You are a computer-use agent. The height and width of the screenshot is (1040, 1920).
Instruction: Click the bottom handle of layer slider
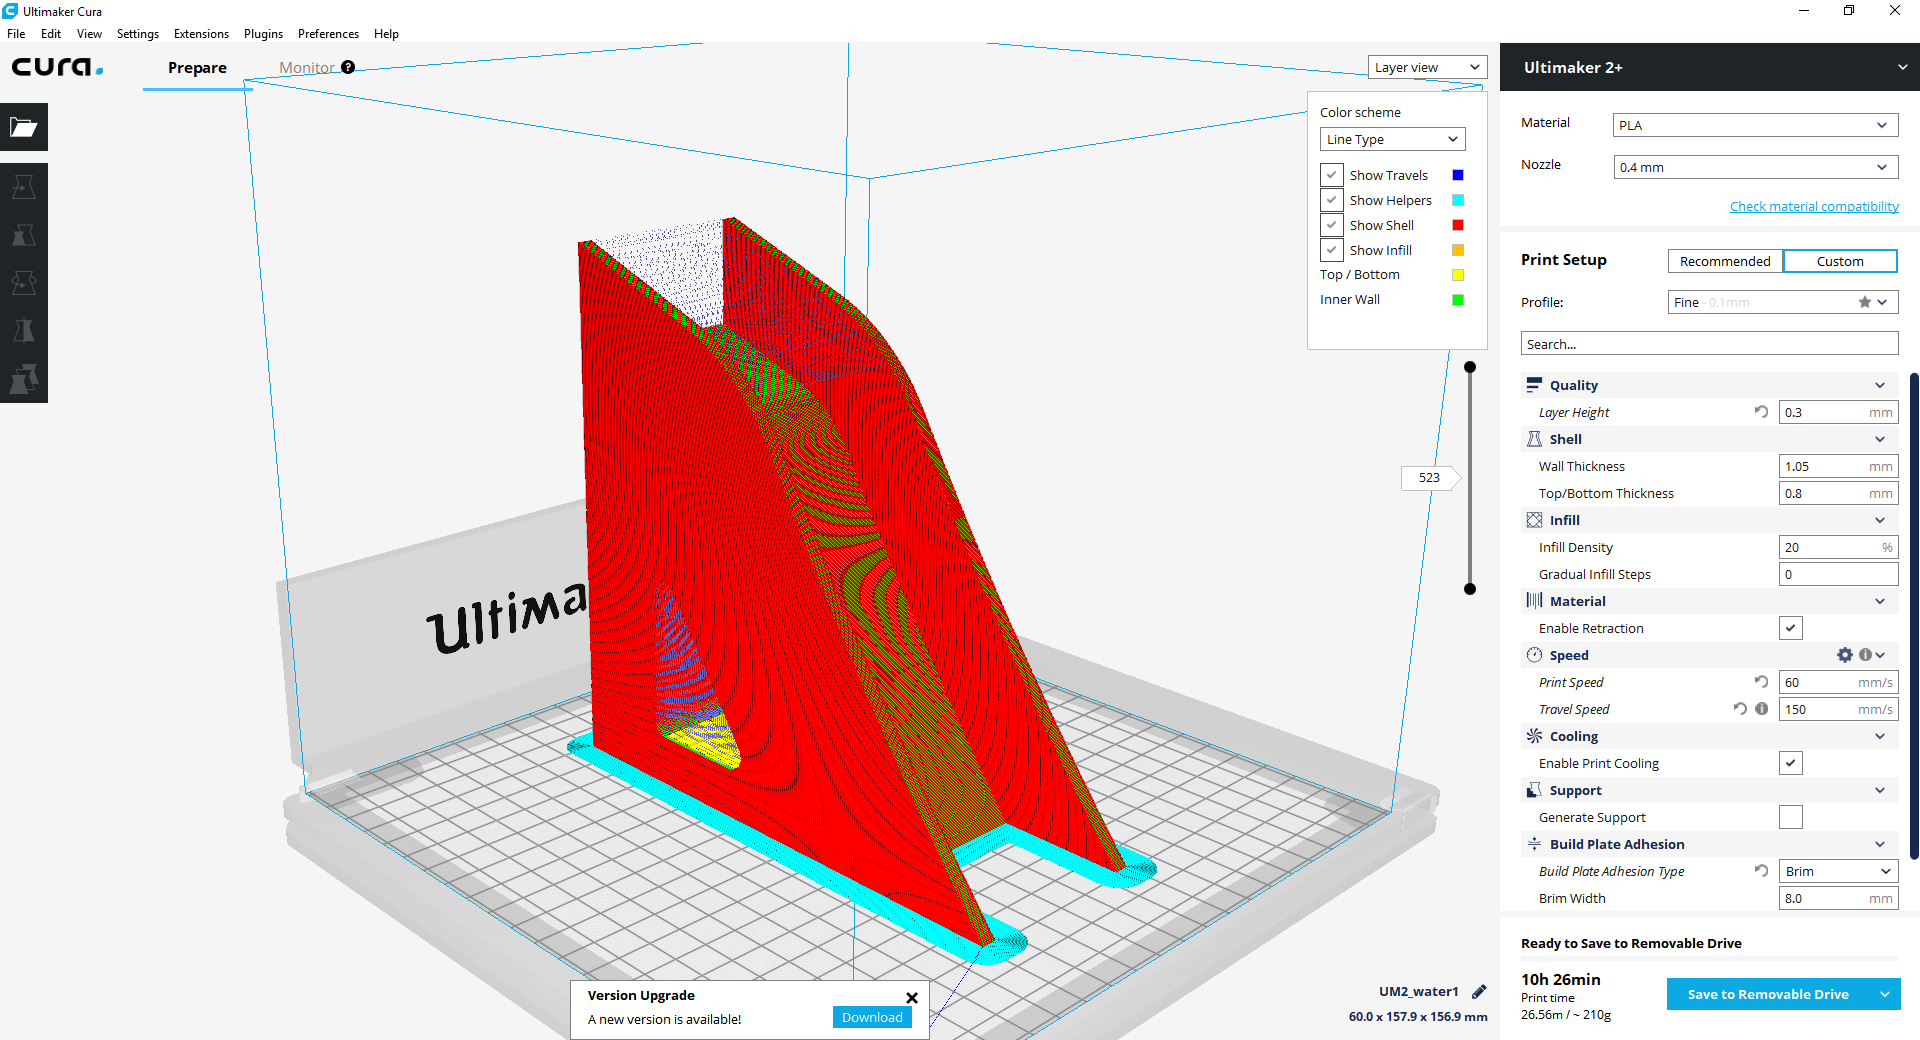[x=1470, y=589]
